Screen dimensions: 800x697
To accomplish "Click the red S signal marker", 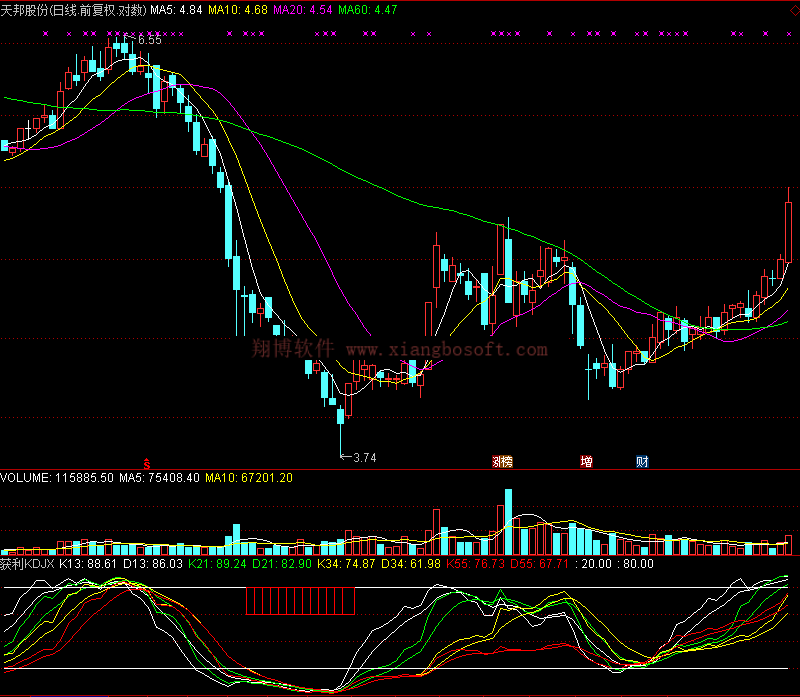I will (x=147, y=464).
